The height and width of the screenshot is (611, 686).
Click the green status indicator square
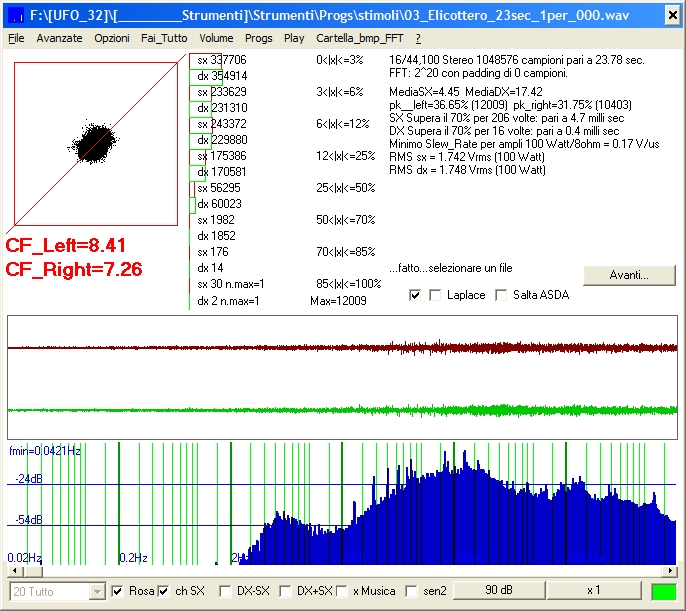(x=664, y=592)
